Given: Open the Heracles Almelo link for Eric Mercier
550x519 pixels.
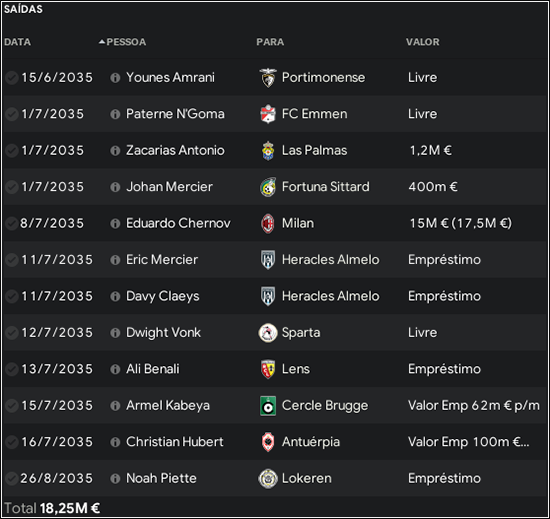Looking at the screenshot, I should coord(330,260).
